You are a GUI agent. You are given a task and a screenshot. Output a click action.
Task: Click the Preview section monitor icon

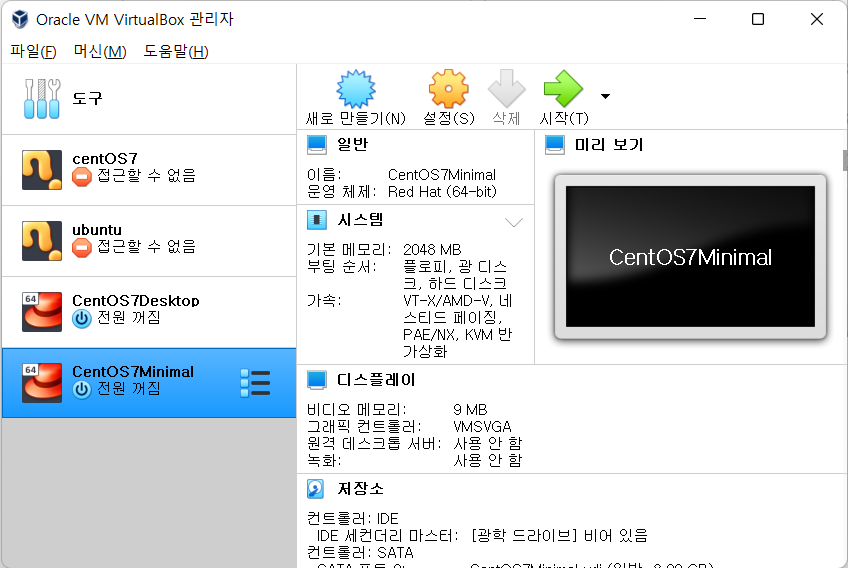pyautogui.click(x=554, y=144)
